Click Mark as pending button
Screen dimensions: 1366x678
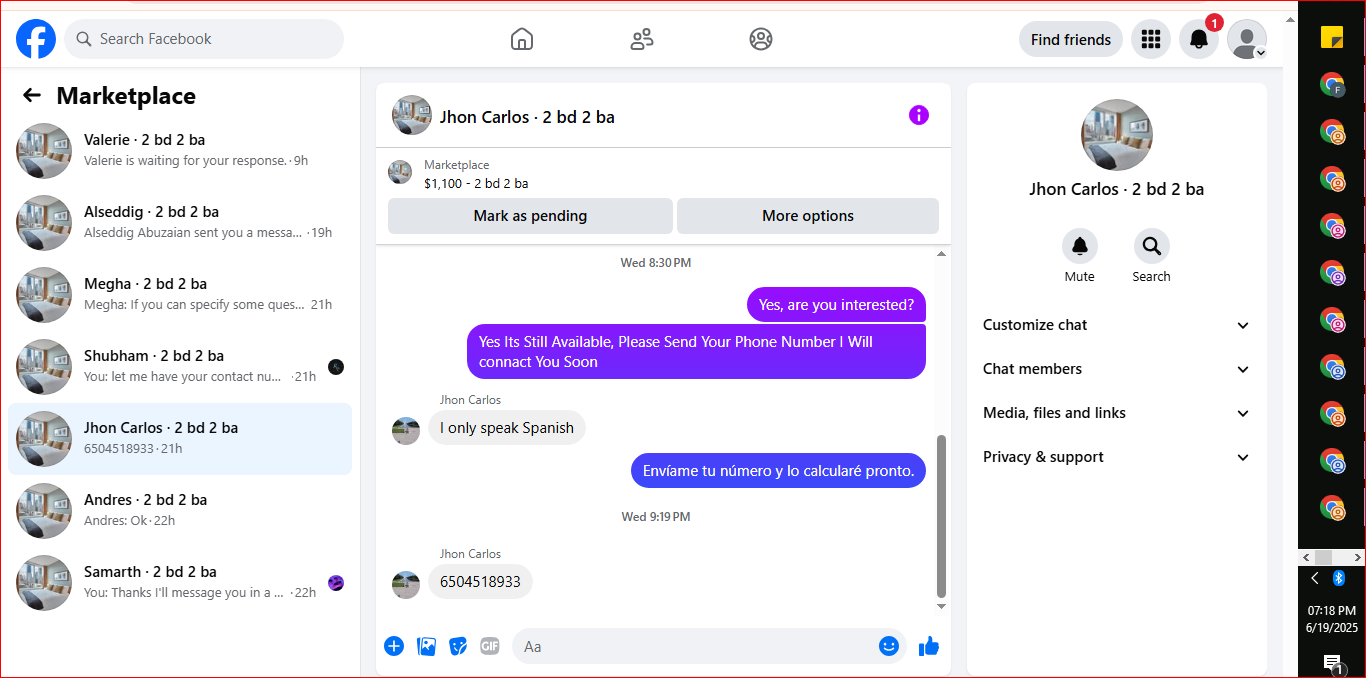(x=530, y=216)
